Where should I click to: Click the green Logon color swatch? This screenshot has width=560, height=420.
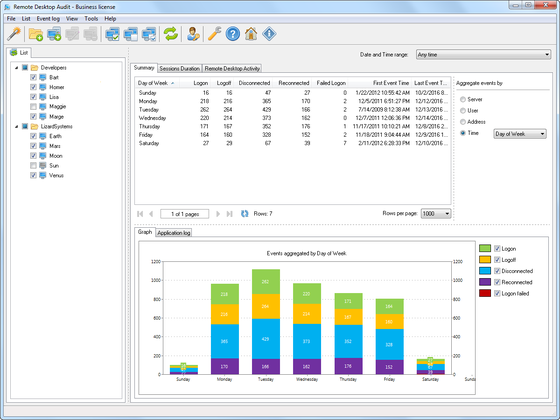[x=485, y=248]
